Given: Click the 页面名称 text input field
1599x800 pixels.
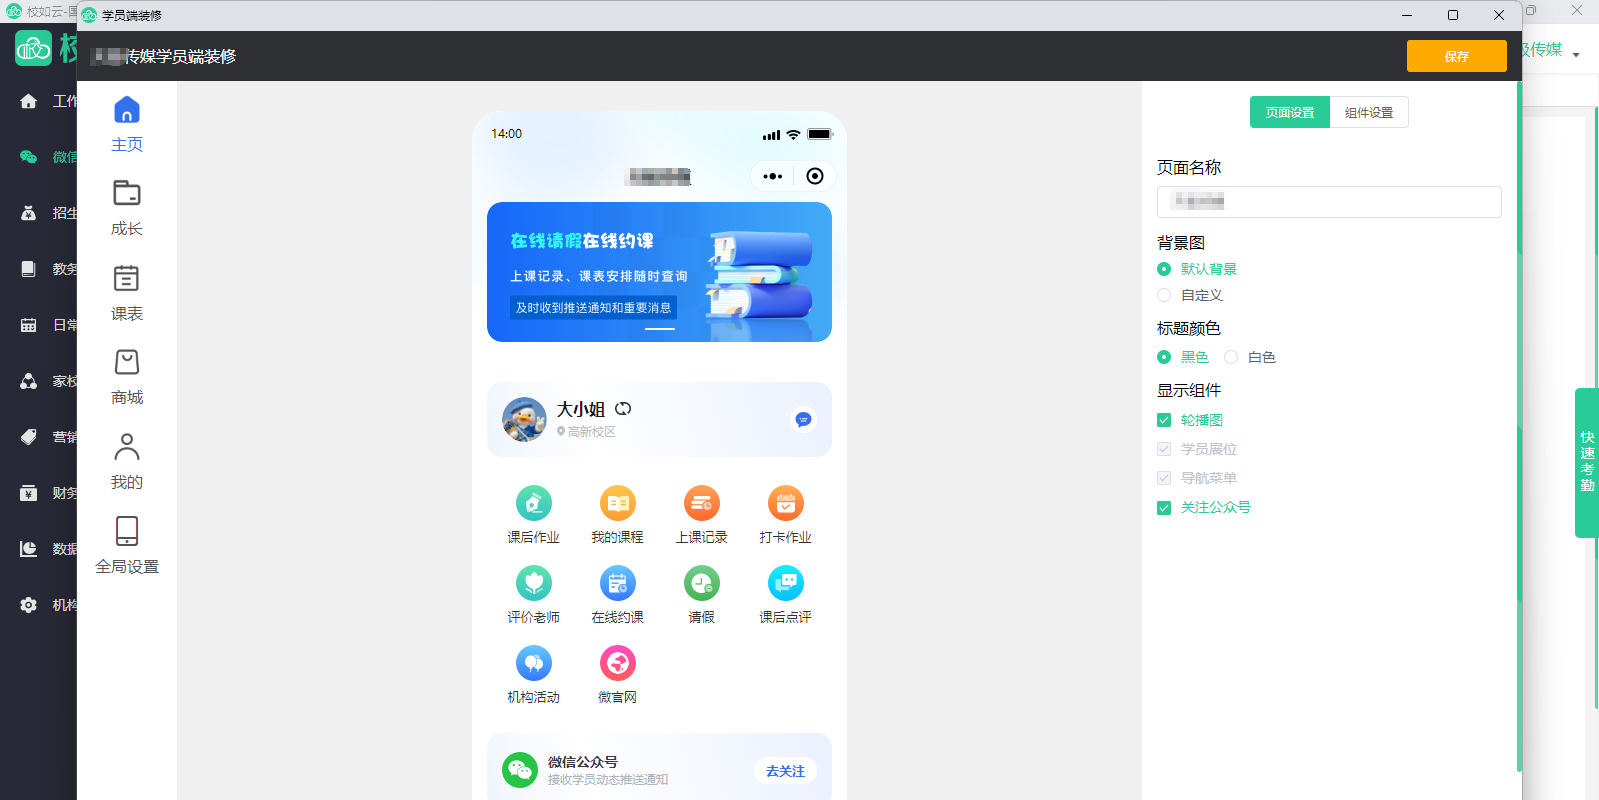Looking at the screenshot, I should (1328, 202).
